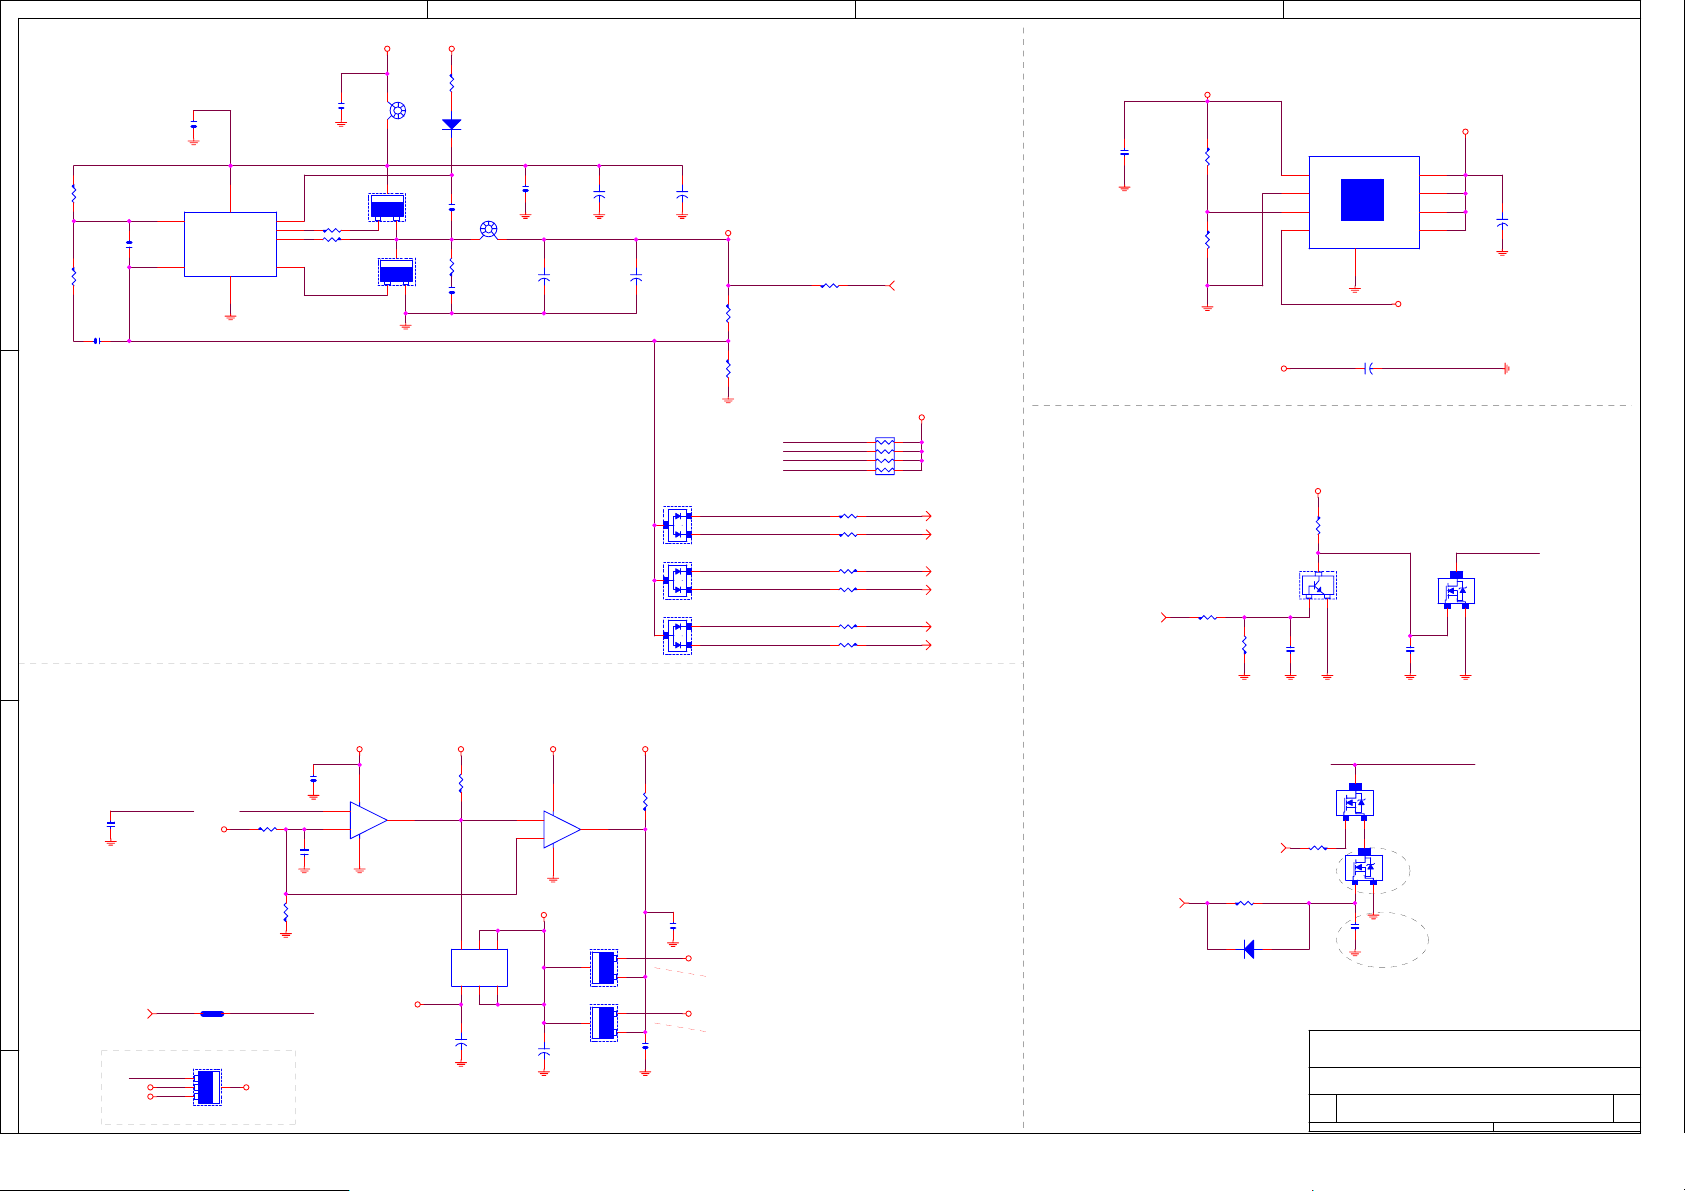The image size is (1685, 1191).
Task: Select the four-resistor network array symbol
Action: (884, 456)
